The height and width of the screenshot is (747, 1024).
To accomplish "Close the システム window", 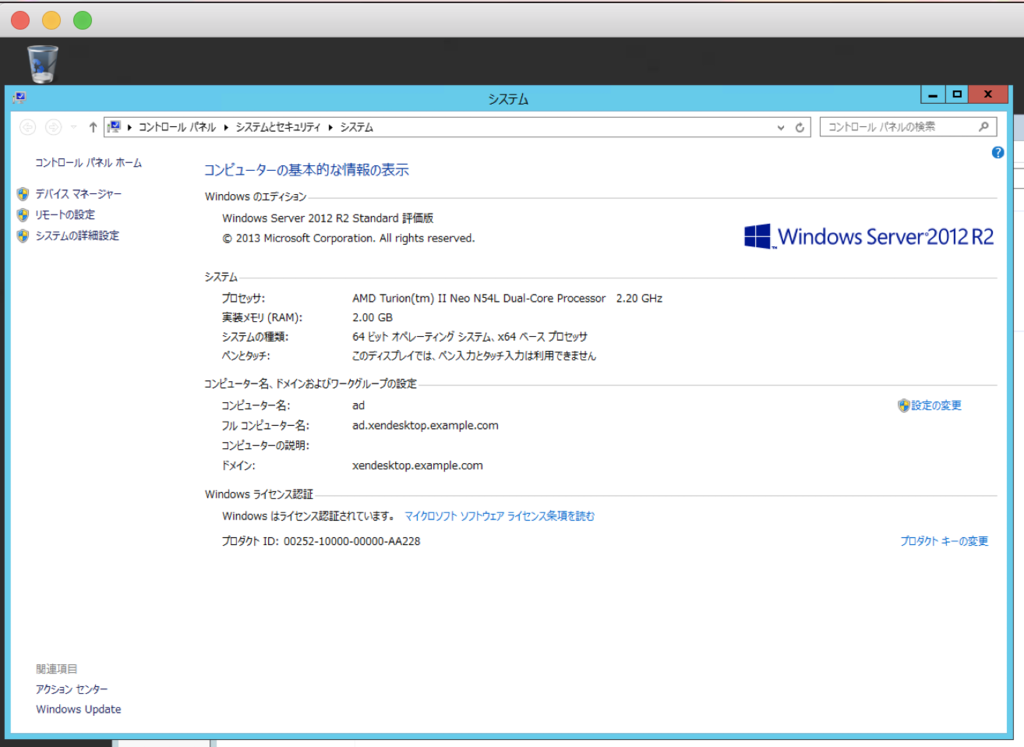I will [989, 95].
